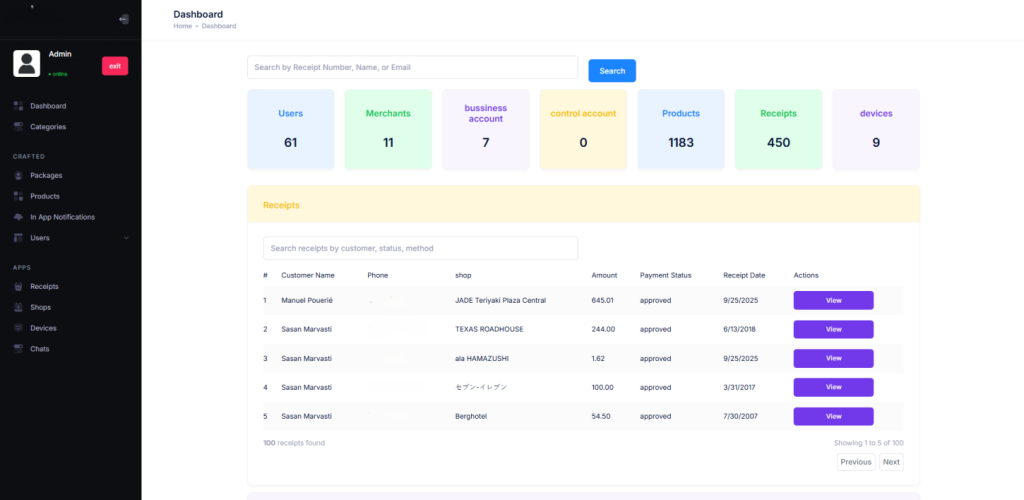Open the Products stat card
Screen dimensions: 1024x500
click(x=680, y=129)
